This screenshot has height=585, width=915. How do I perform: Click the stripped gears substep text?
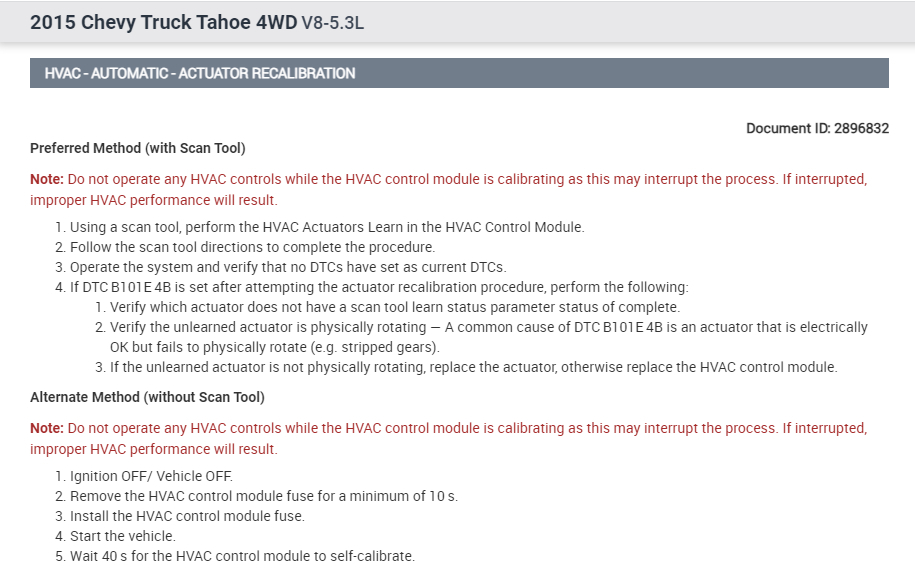[x=488, y=337]
